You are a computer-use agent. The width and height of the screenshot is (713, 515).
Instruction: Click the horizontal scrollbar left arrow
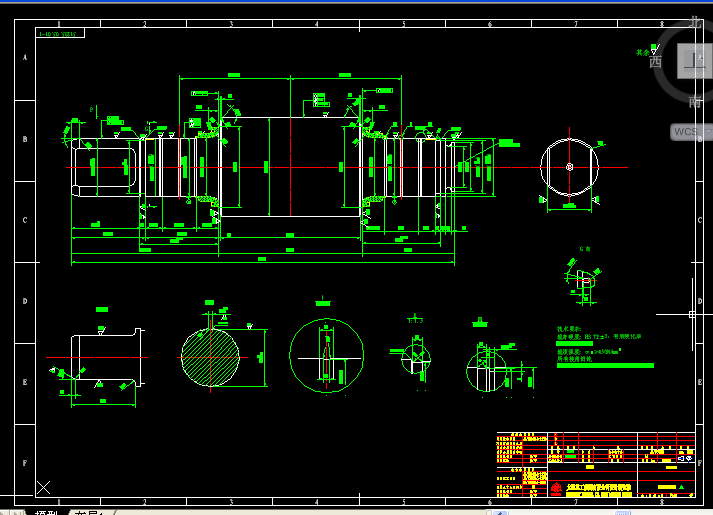(500, 513)
